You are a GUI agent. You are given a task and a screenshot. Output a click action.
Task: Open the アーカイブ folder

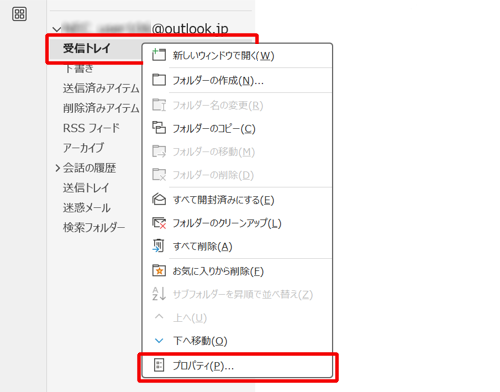(x=84, y=148)
